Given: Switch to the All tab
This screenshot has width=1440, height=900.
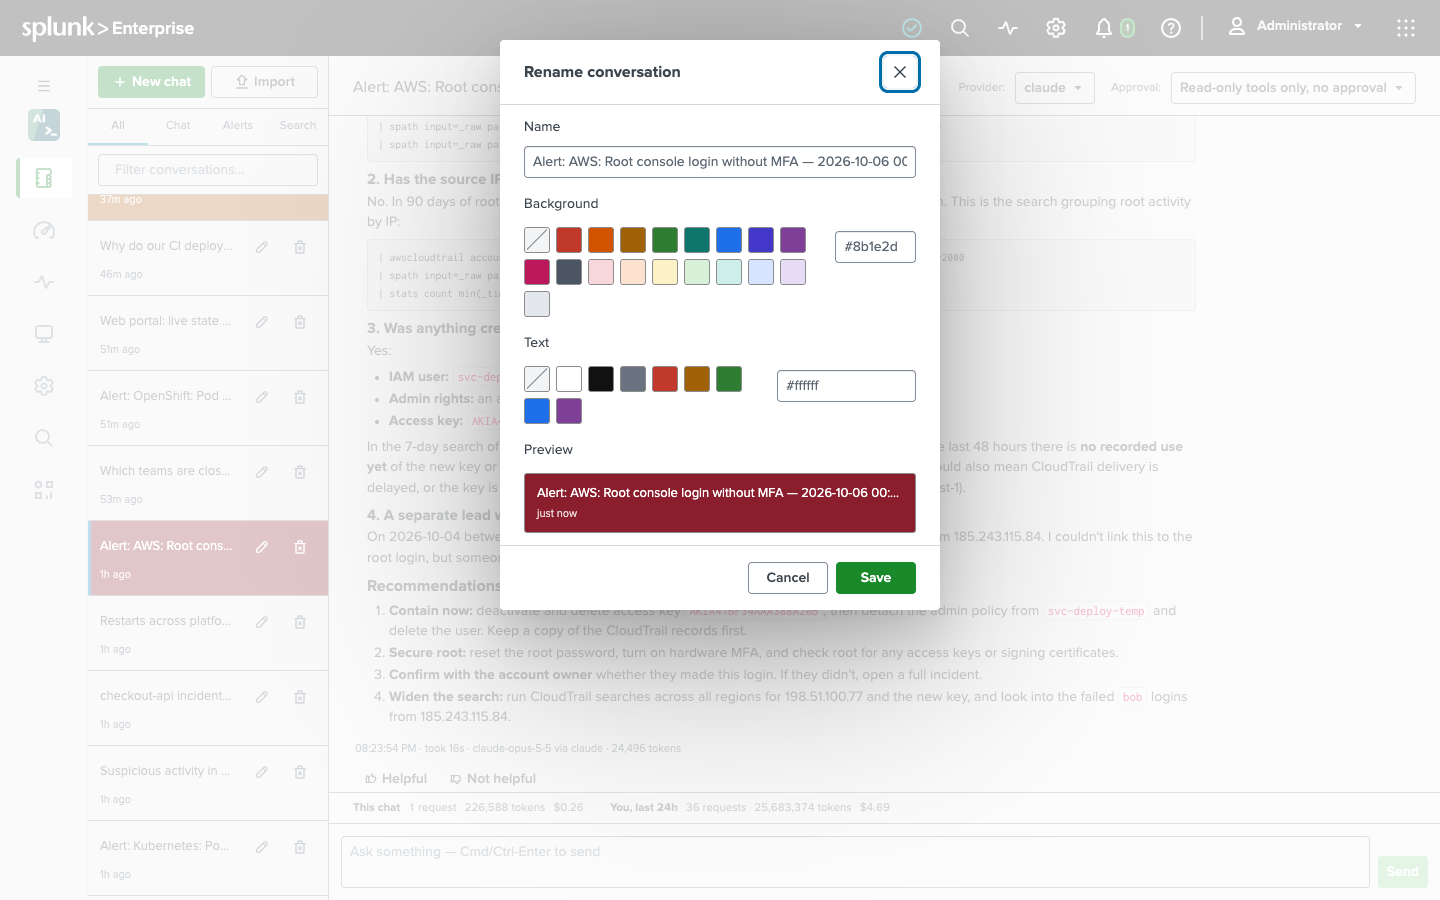Looking at the screenshot, I should coord(118,126).
